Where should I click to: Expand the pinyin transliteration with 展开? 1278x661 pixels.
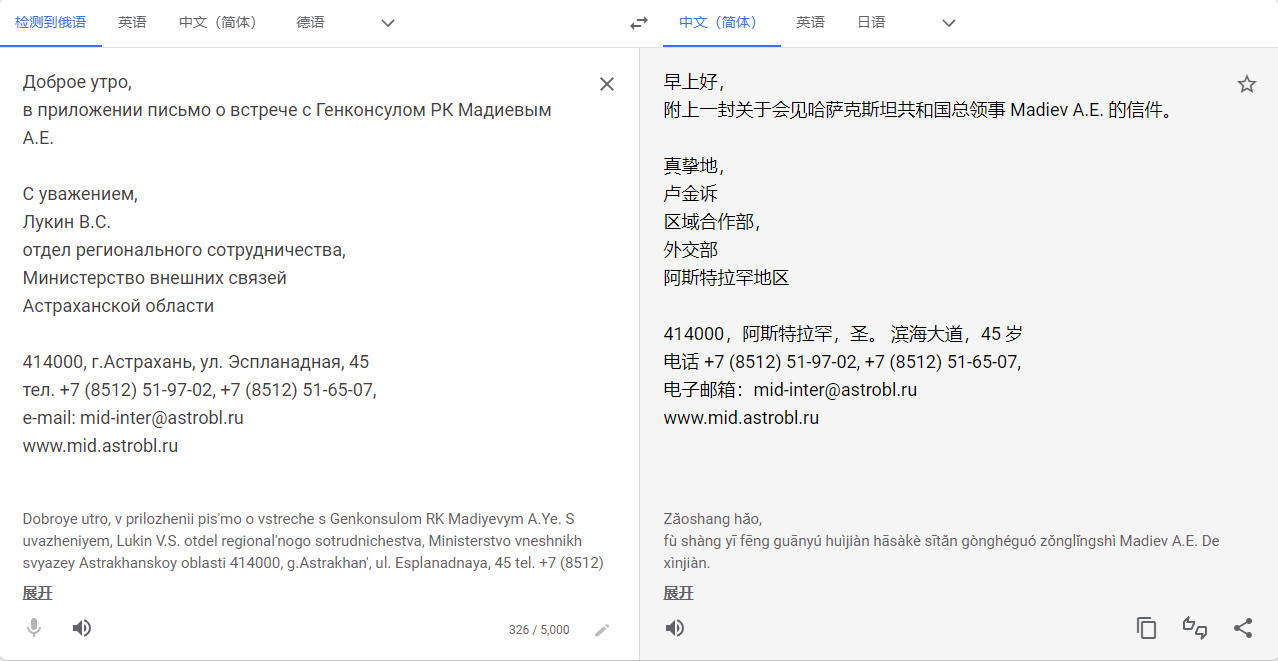tap(678, 593)
